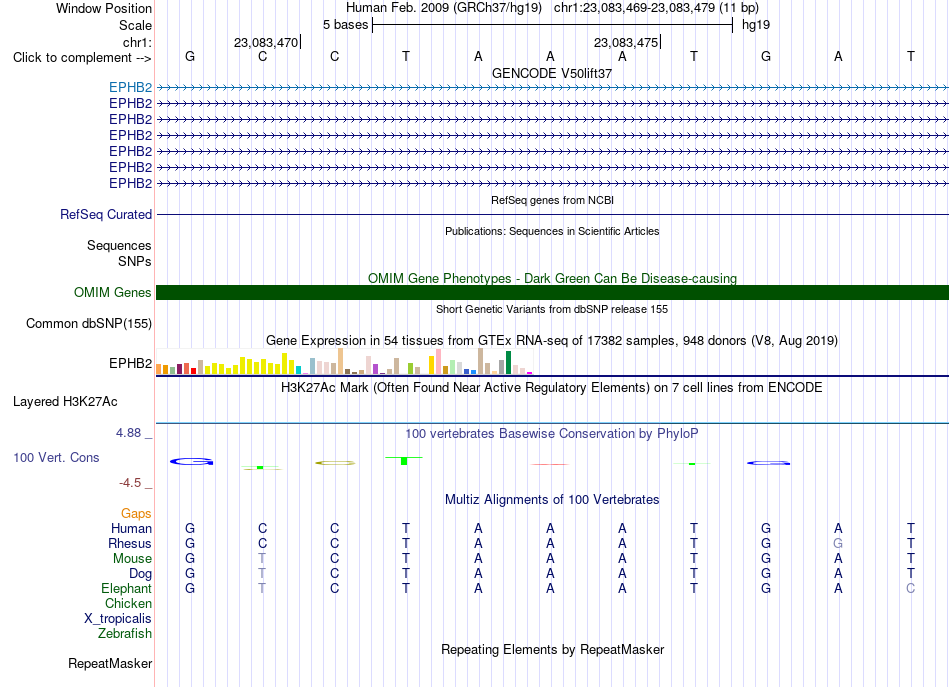The height and width of the screenshot is (687, 950).
Task: Click the 23,083,475 position marker
Action: pos(626,42)
